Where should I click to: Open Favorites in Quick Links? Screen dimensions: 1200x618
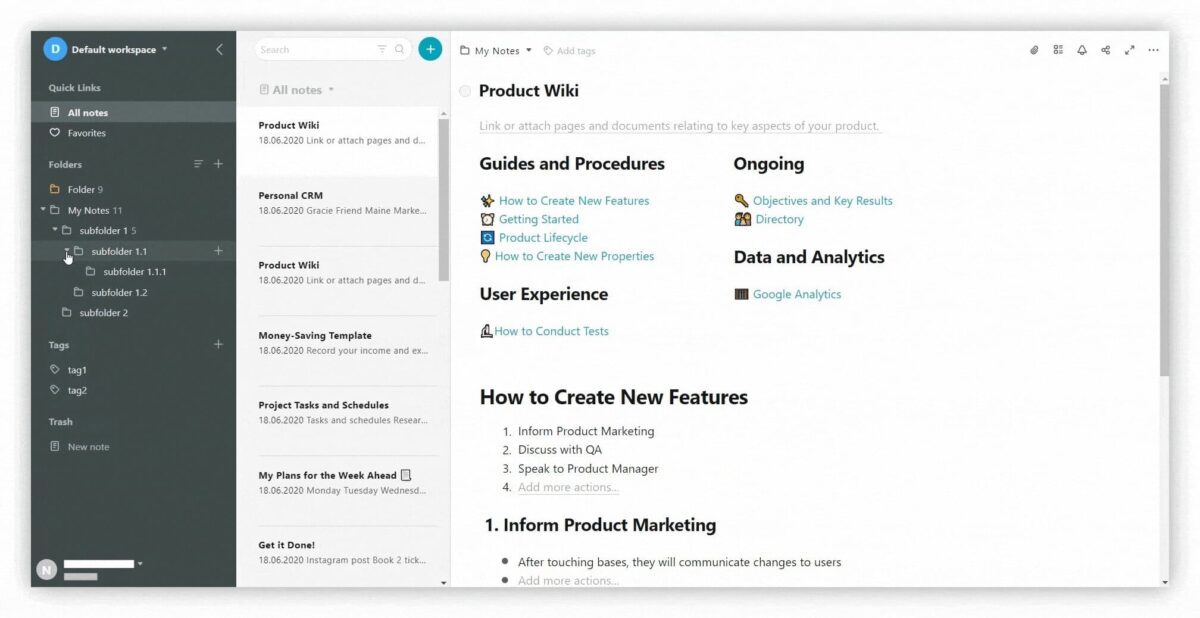(86, 133)
